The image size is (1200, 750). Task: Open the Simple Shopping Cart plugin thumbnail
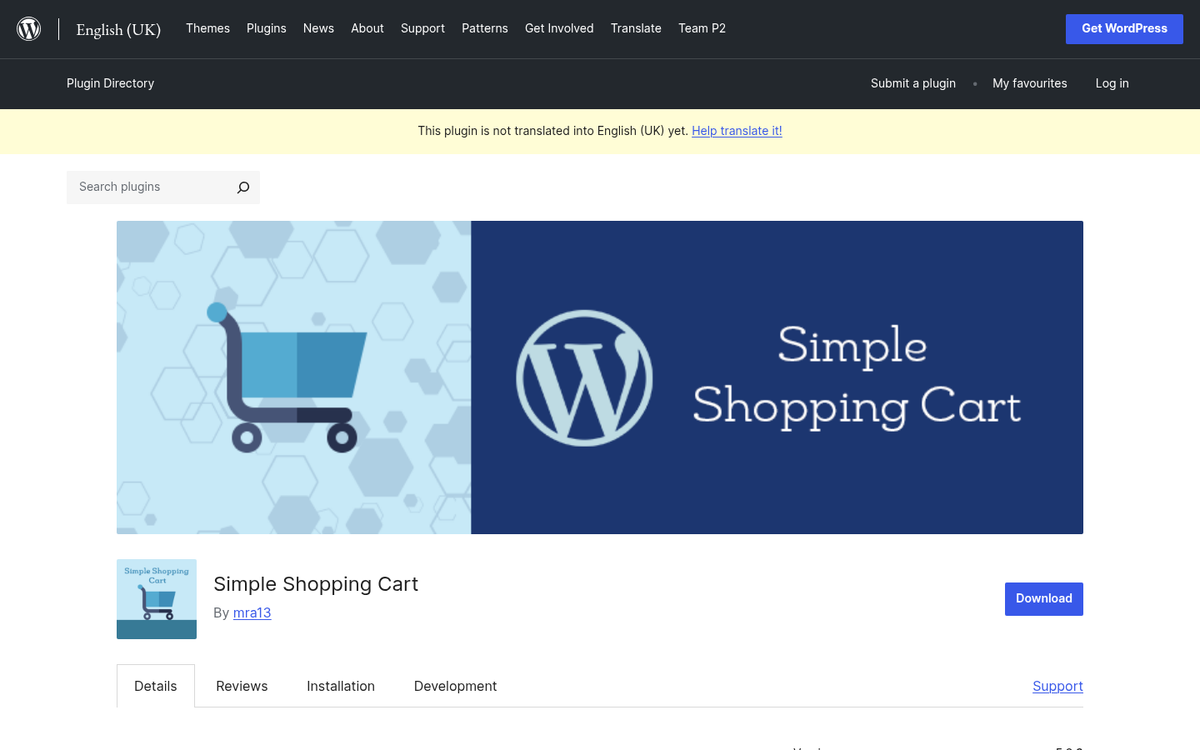click(156, 599)
